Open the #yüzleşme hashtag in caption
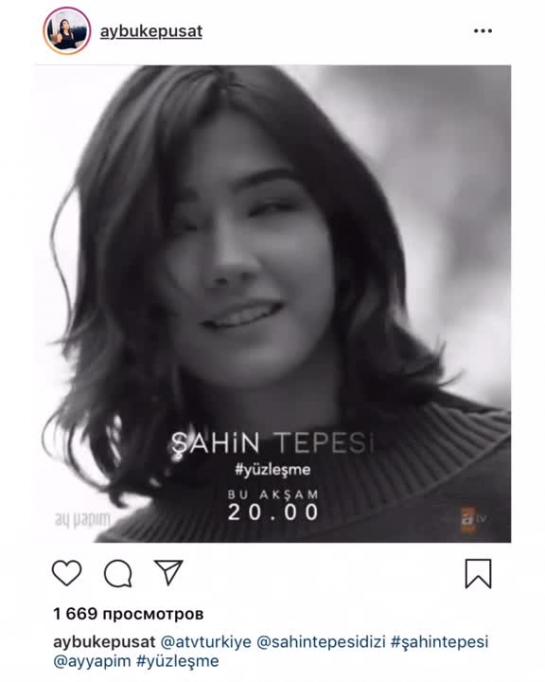The width and height of the screenshot is (545, 682). tap(177, 661)
